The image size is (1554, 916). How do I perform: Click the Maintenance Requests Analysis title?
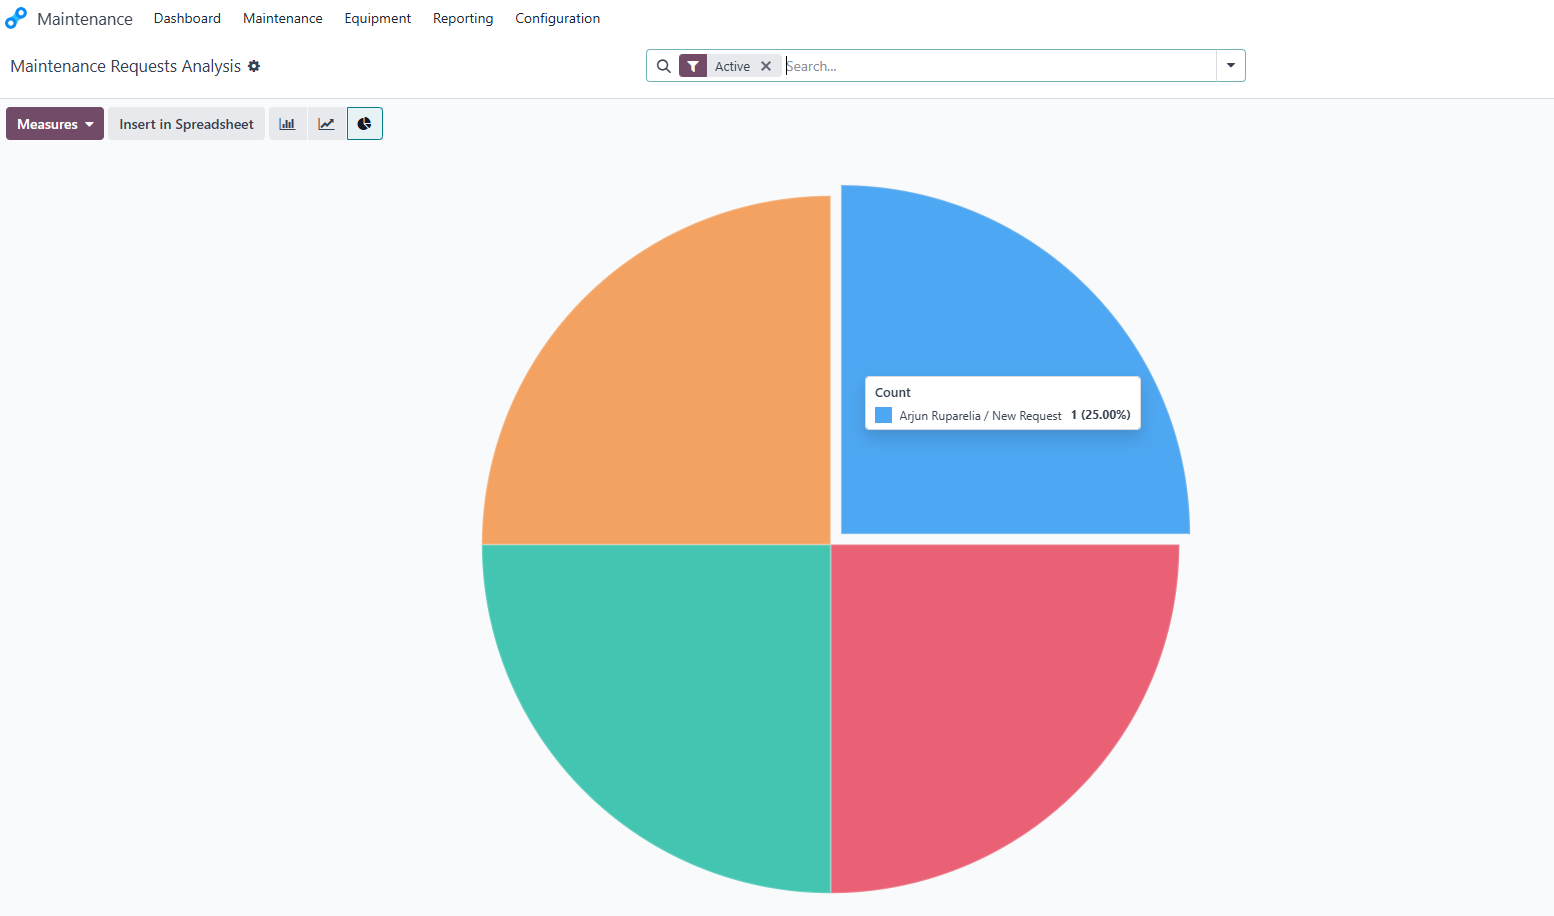tap(123, 66)
